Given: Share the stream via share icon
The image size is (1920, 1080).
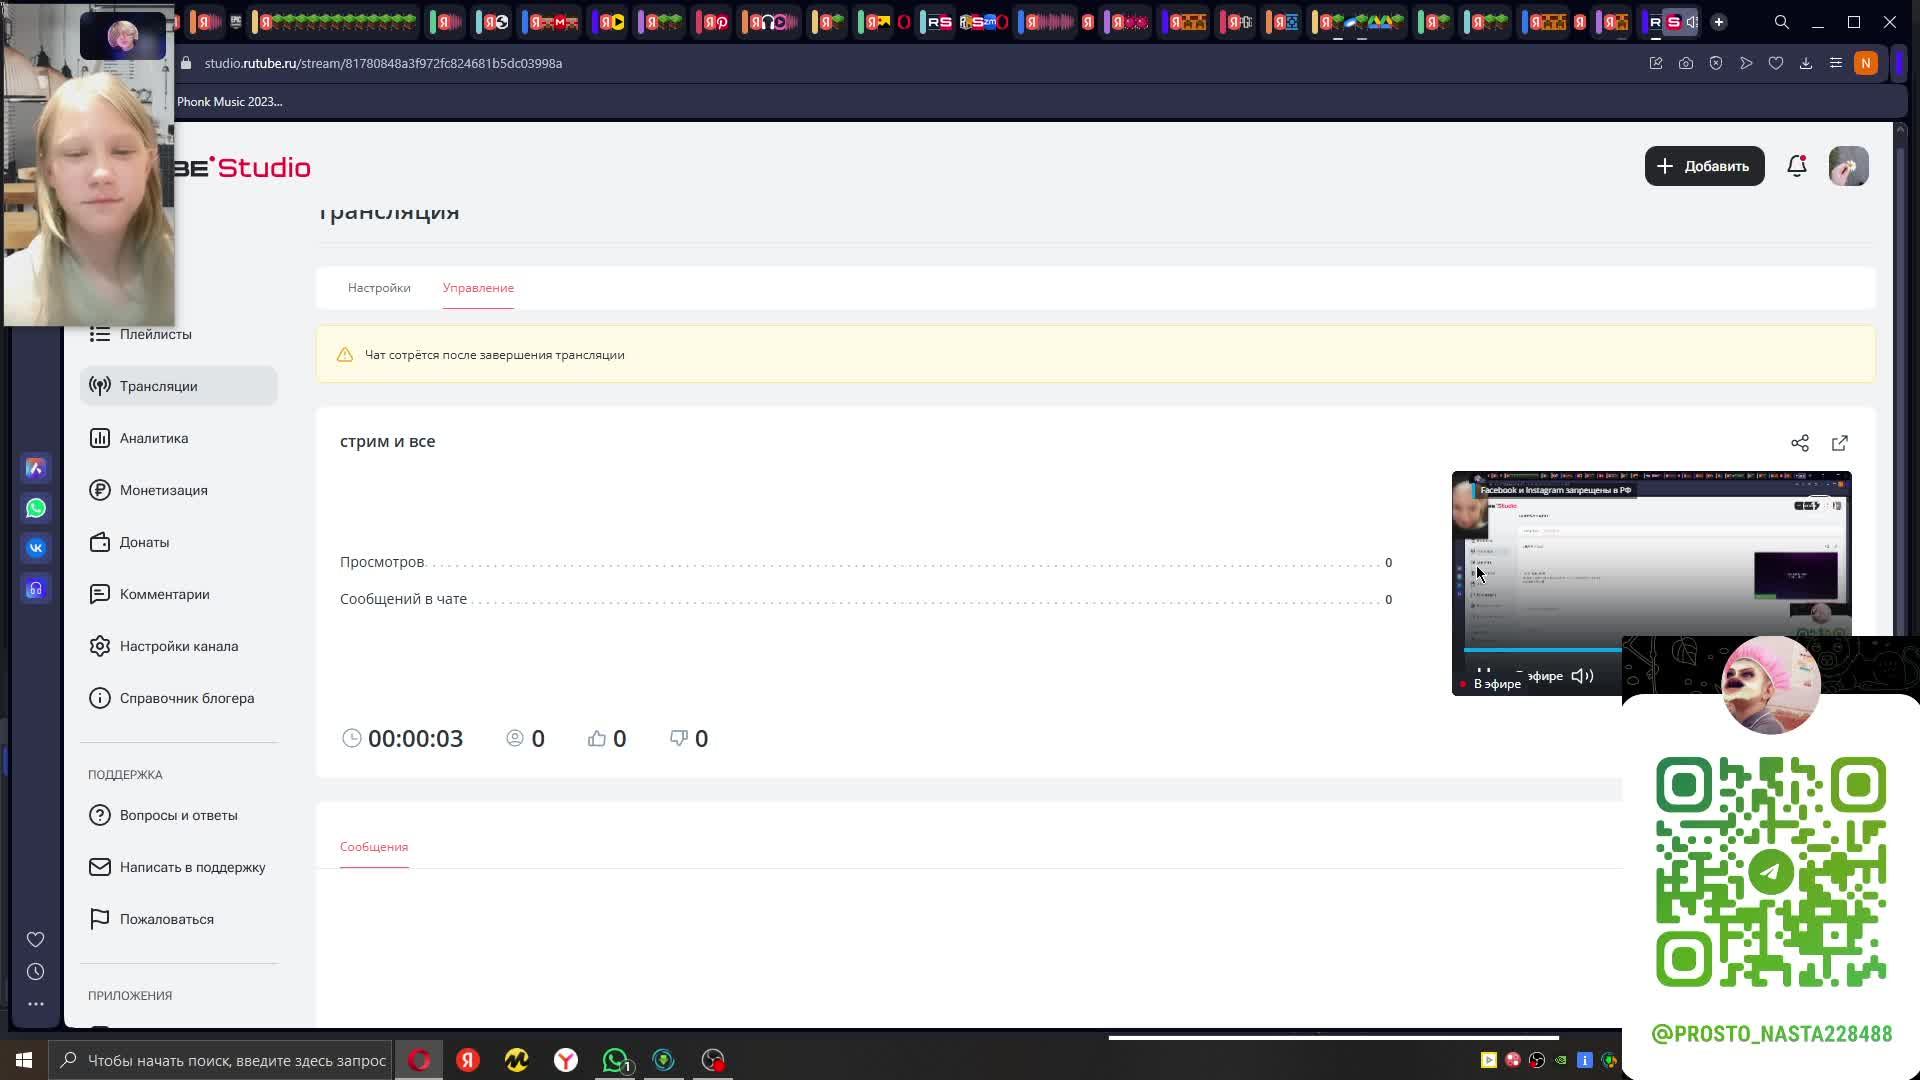Looking at the screenshot, I should pyautogui.click(x=1800, y=443).
